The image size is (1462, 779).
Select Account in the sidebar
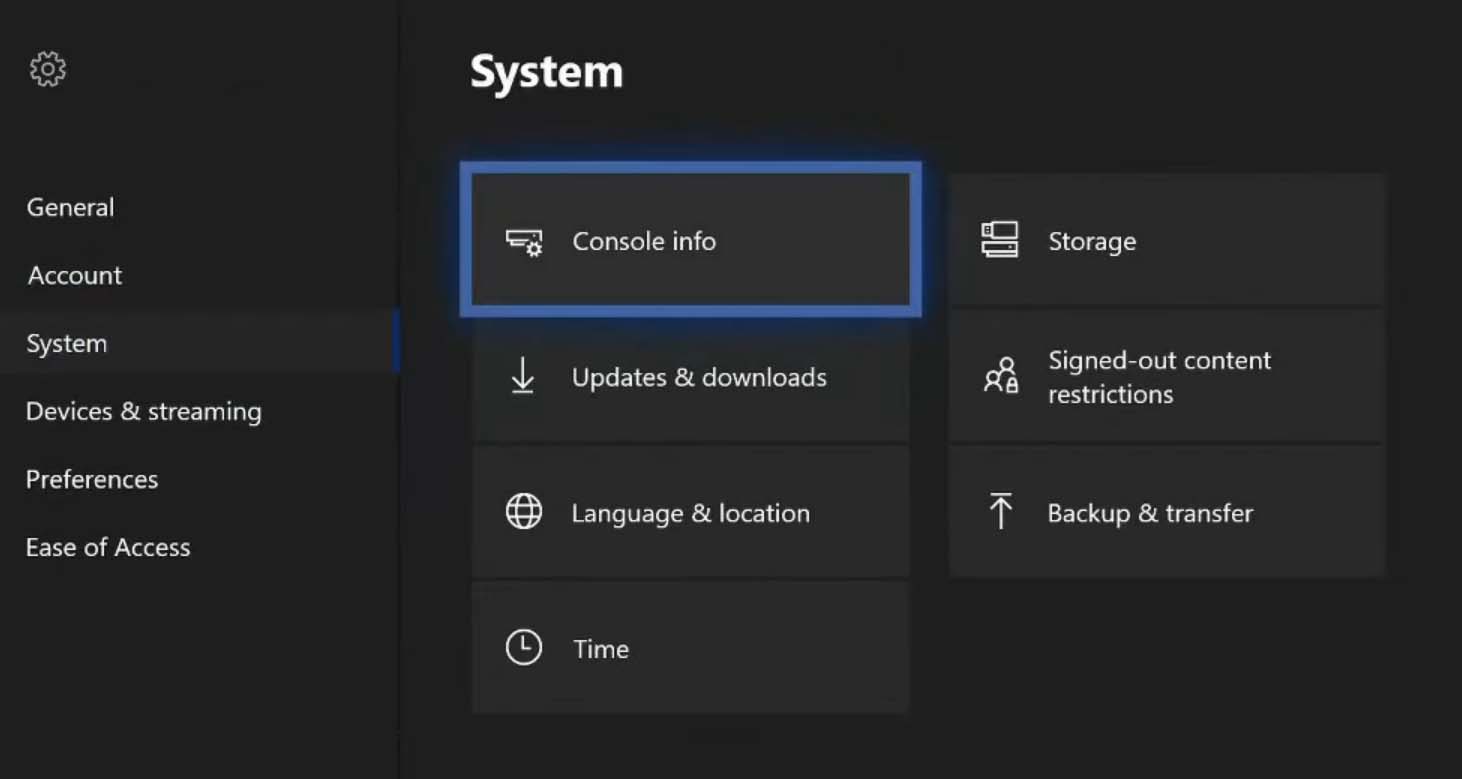tap(200, 275)
